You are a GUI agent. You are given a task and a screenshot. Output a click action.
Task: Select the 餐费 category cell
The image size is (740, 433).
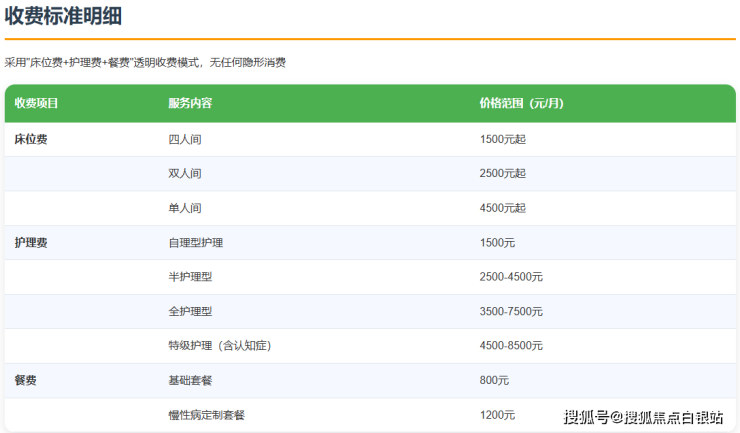tap(26, 380)
